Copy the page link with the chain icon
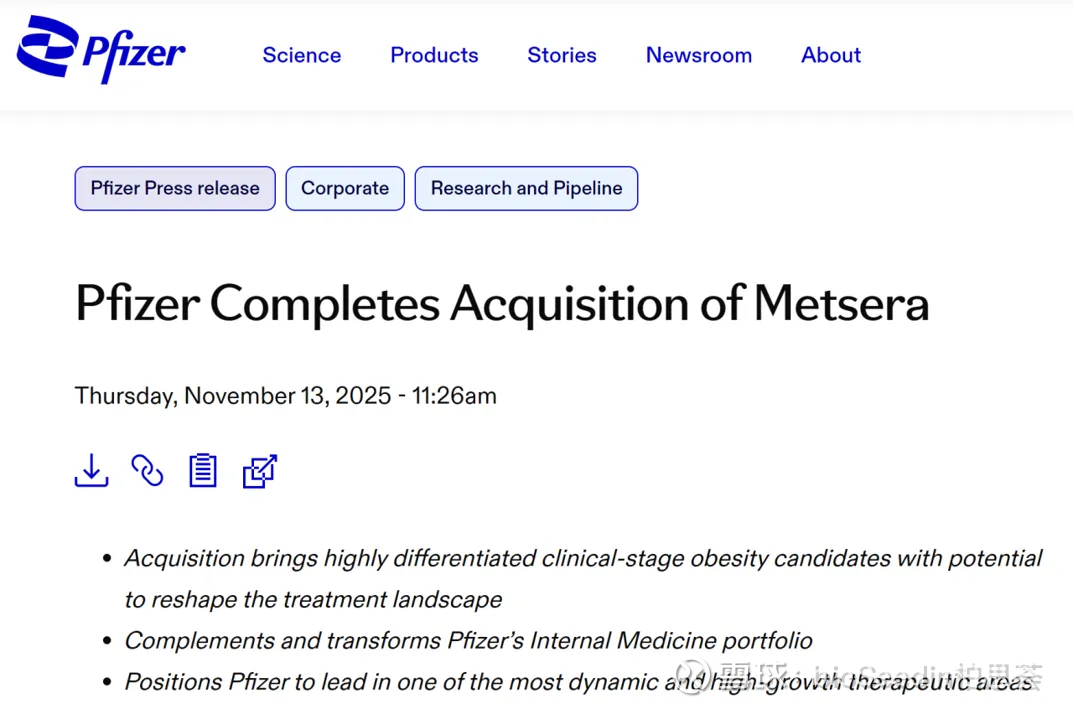 pos(147,470)
